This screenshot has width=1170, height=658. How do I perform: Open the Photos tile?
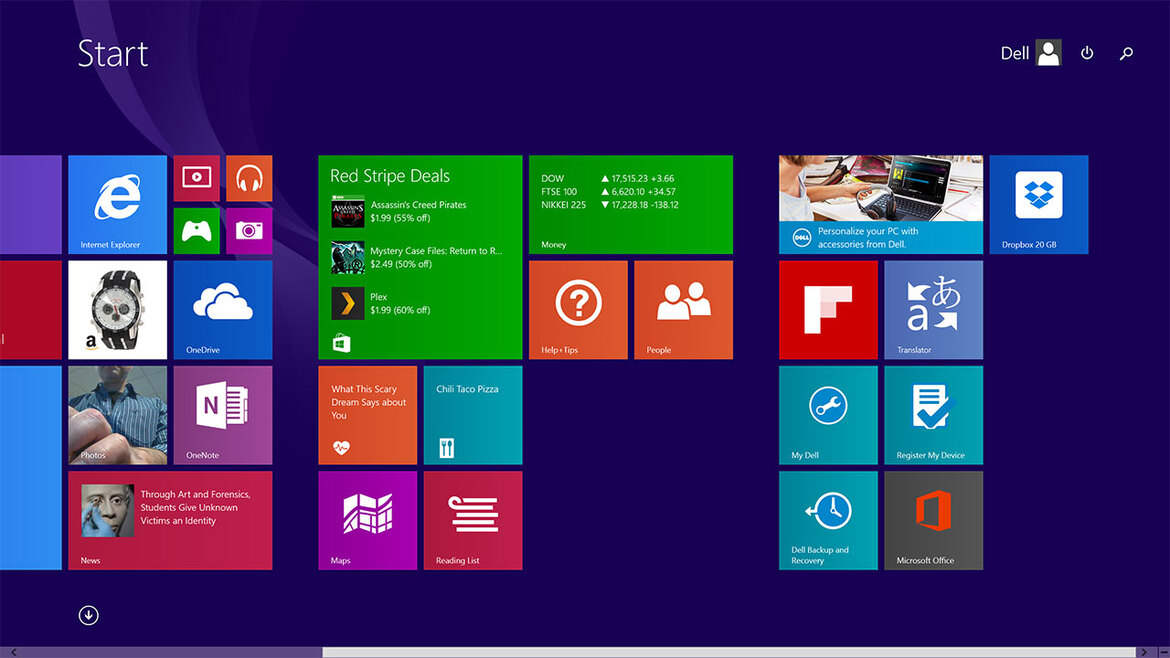coord(117,415)
